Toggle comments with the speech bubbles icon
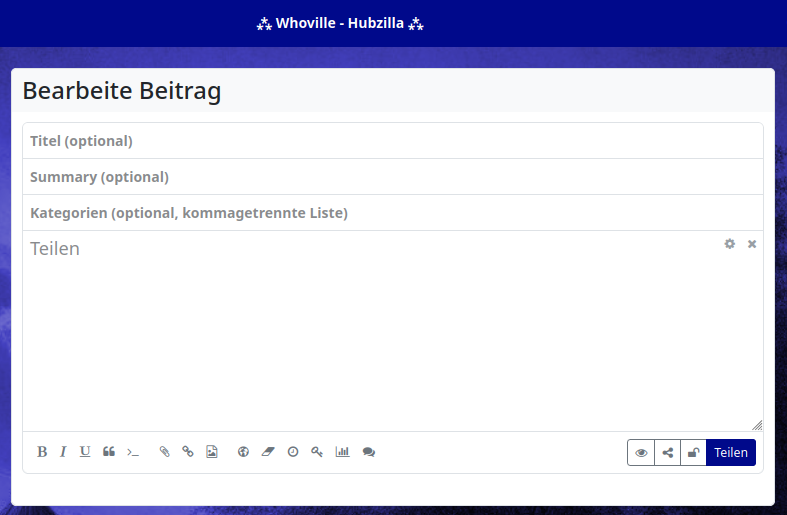The height and width of the screenshot is (515, 787). point(369,452)
